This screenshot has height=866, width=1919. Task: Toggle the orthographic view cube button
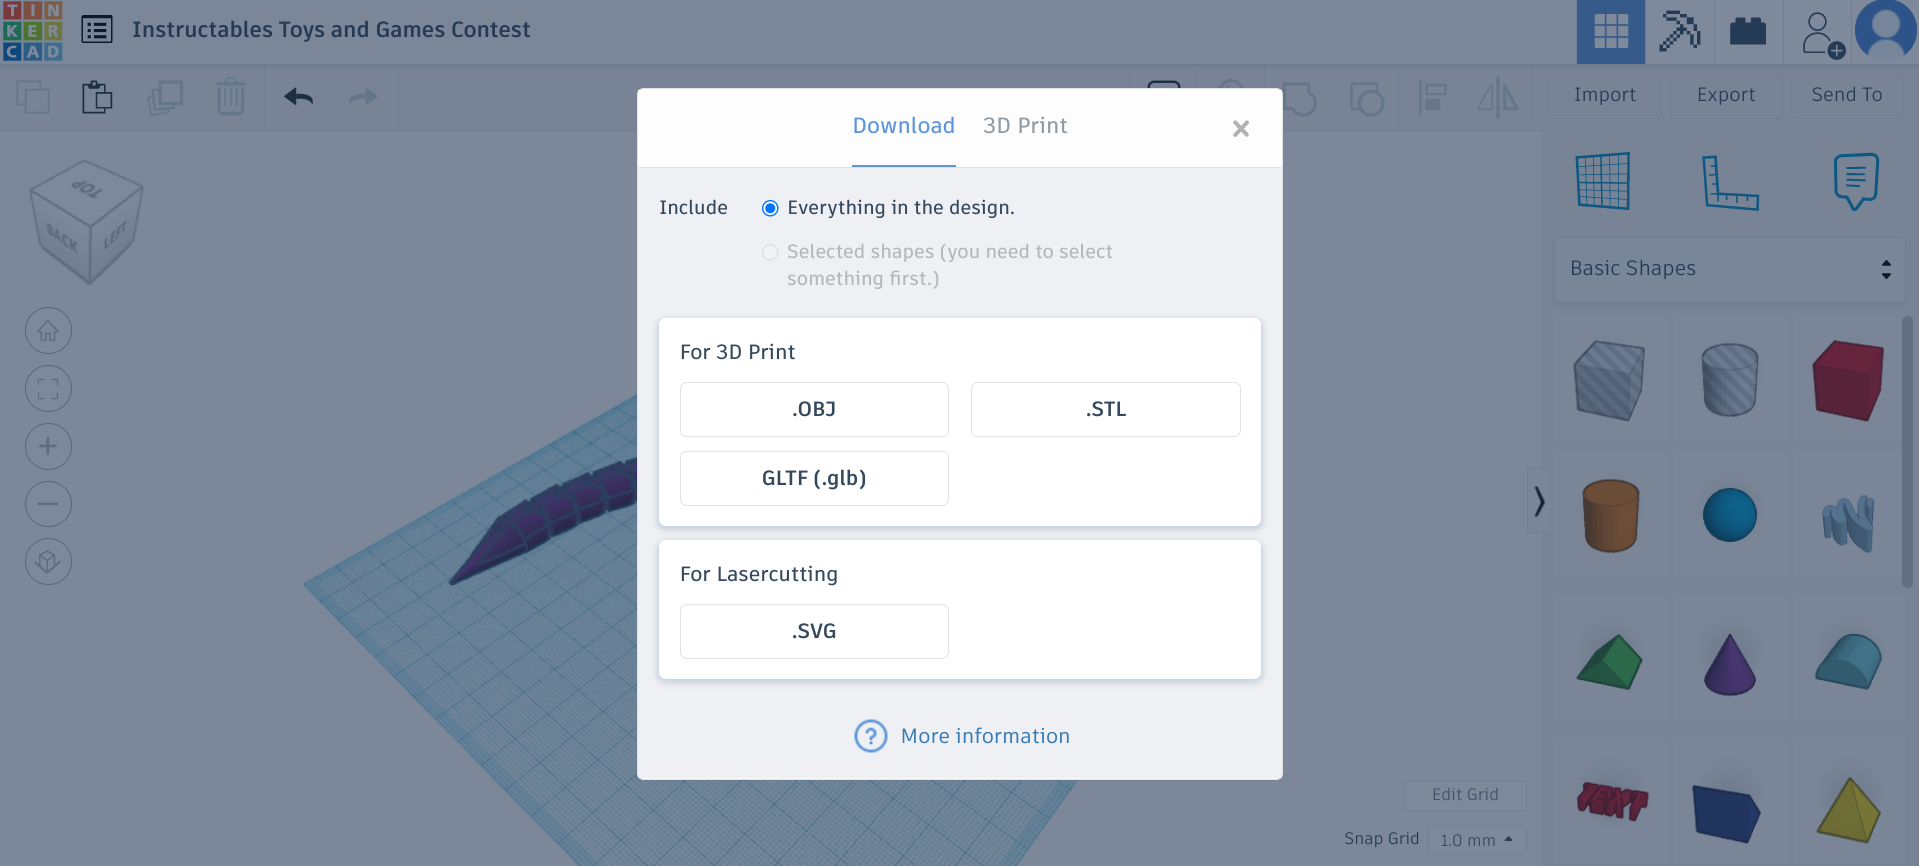(48, 561)
